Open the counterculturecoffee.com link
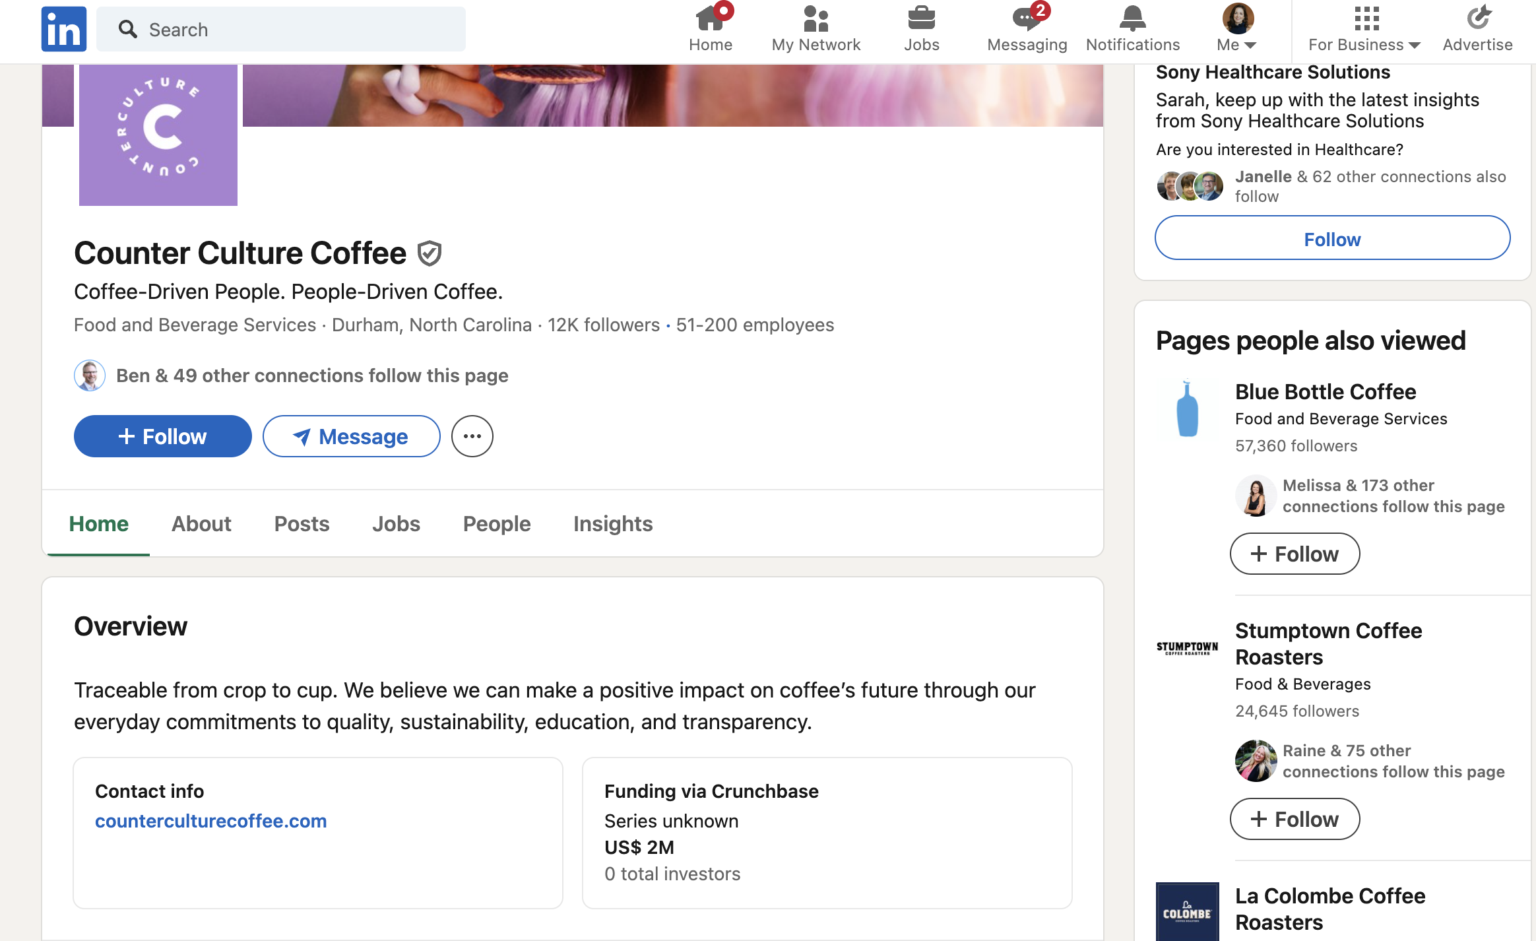1536x941 pixels. 210,820
